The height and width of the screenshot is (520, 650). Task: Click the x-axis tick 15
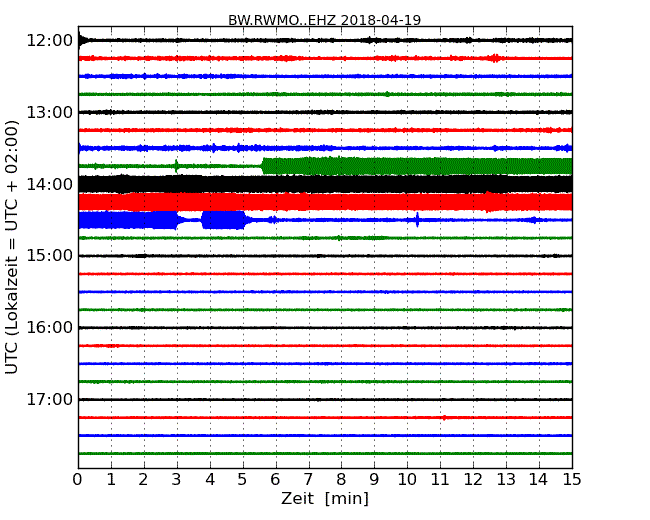tap(572, 480)
